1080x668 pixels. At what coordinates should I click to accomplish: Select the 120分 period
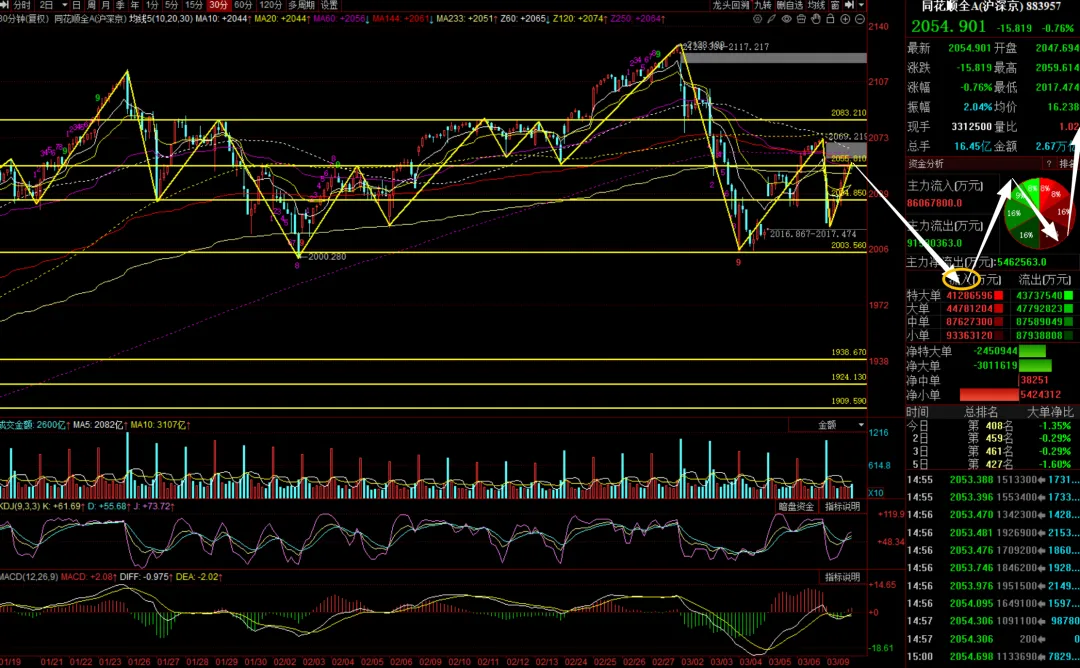click(271, 5)
